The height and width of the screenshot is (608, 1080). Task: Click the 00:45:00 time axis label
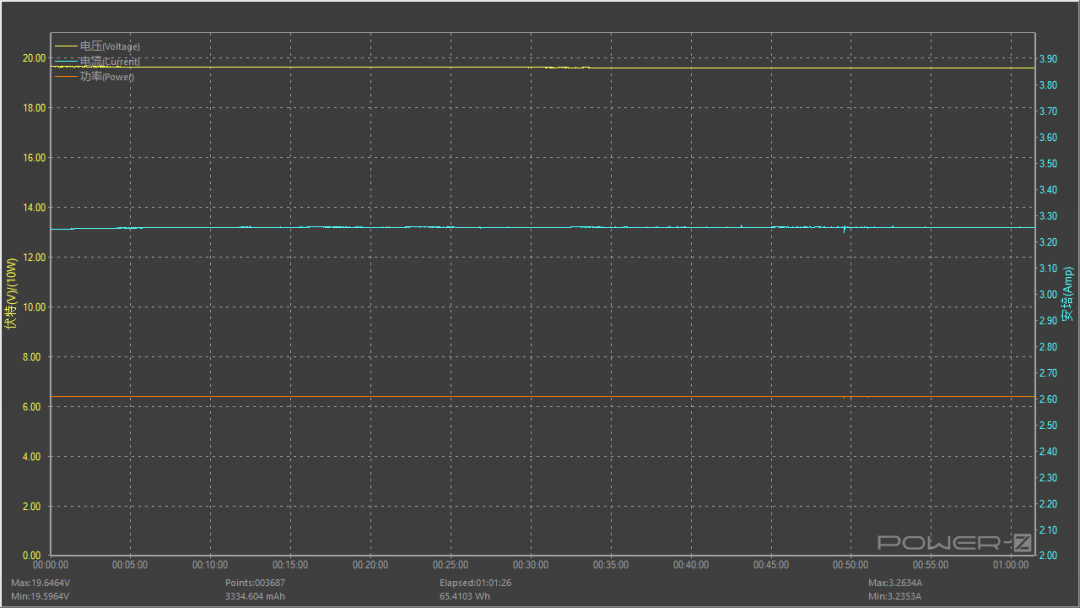click(771, 565)
